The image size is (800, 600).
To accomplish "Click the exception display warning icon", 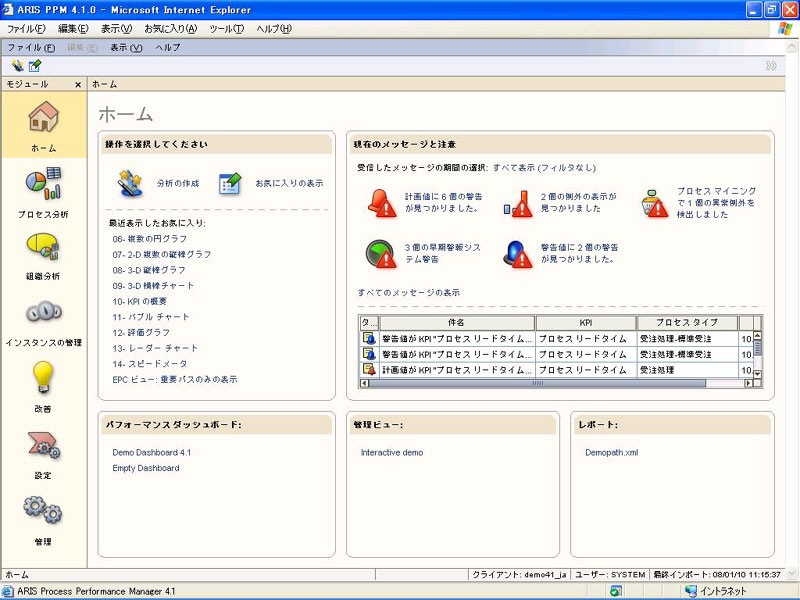I will [518, 203].
